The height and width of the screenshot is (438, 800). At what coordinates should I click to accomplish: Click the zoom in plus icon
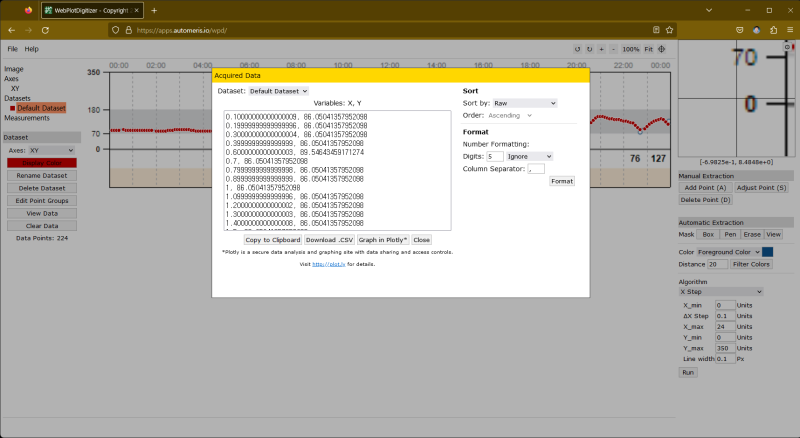tap(601, 48)
